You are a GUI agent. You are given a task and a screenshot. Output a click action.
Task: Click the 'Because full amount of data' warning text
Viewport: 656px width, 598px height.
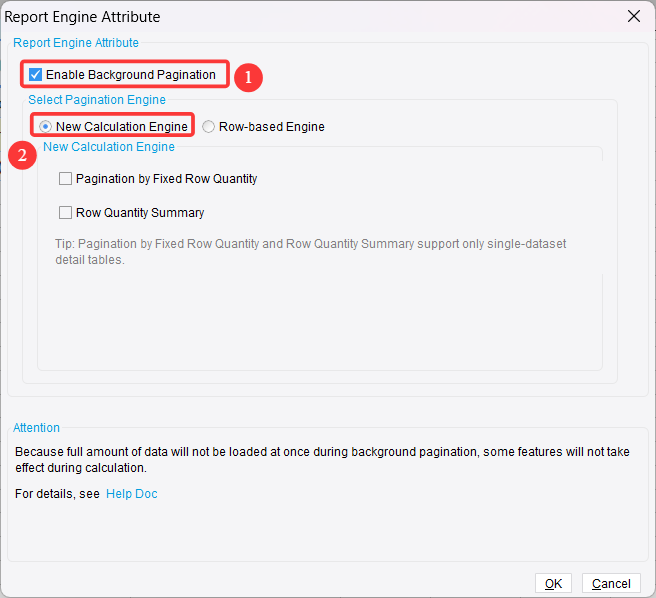[x=322, y=459]
